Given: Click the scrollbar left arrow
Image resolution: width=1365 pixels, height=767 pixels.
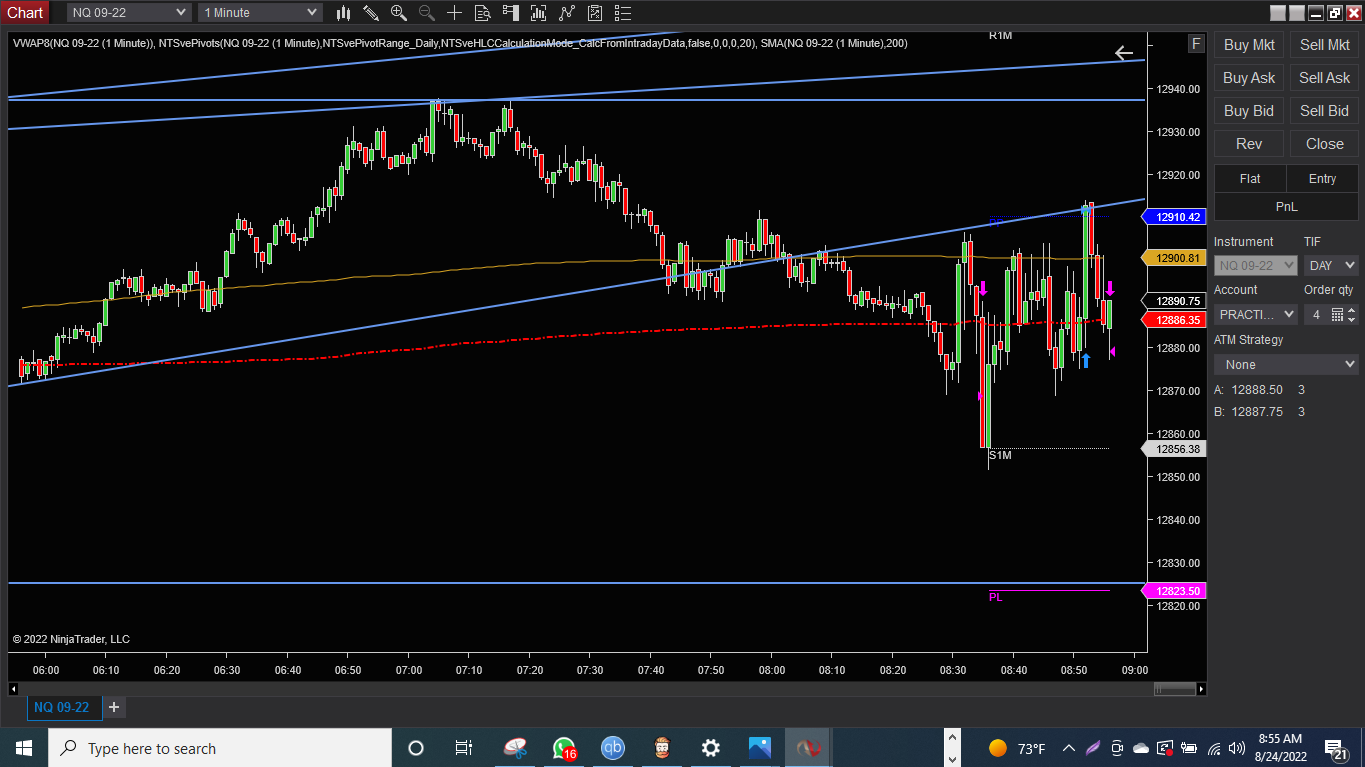Looking at the screenshot, I should pos(13,689).
